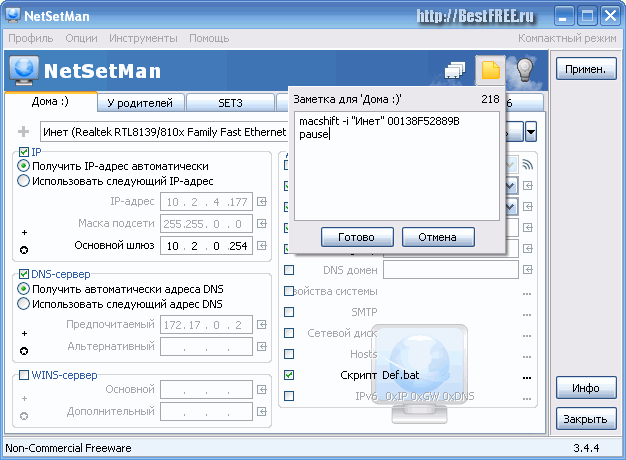Switch to the У родителей tab

tap(140, 102)
